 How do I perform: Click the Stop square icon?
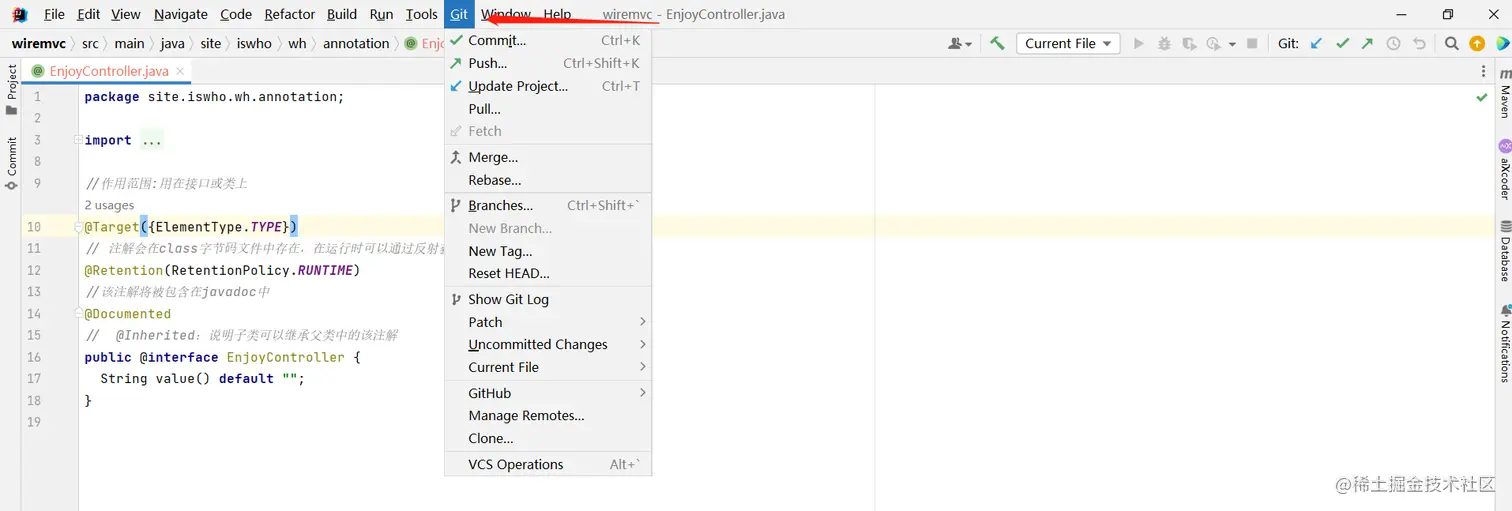(1252, 44)
